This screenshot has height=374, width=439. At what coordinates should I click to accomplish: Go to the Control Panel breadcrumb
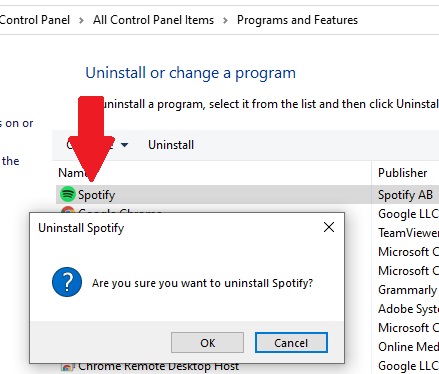35,20
